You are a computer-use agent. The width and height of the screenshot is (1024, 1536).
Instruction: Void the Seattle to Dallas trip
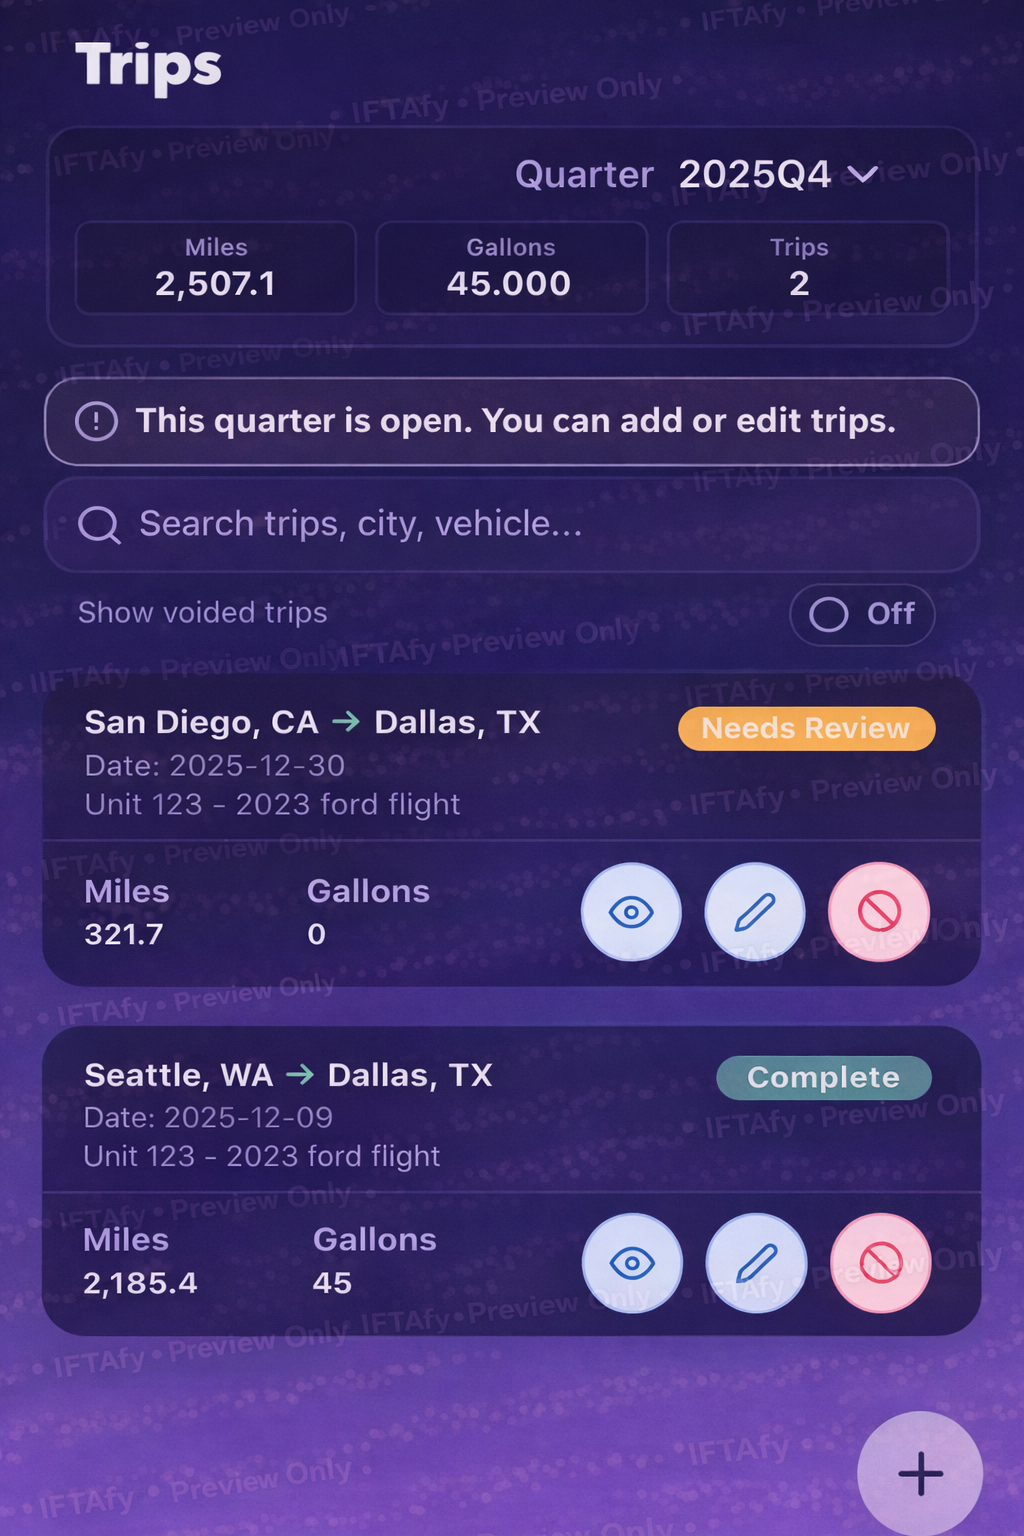tap(880, 1263)
